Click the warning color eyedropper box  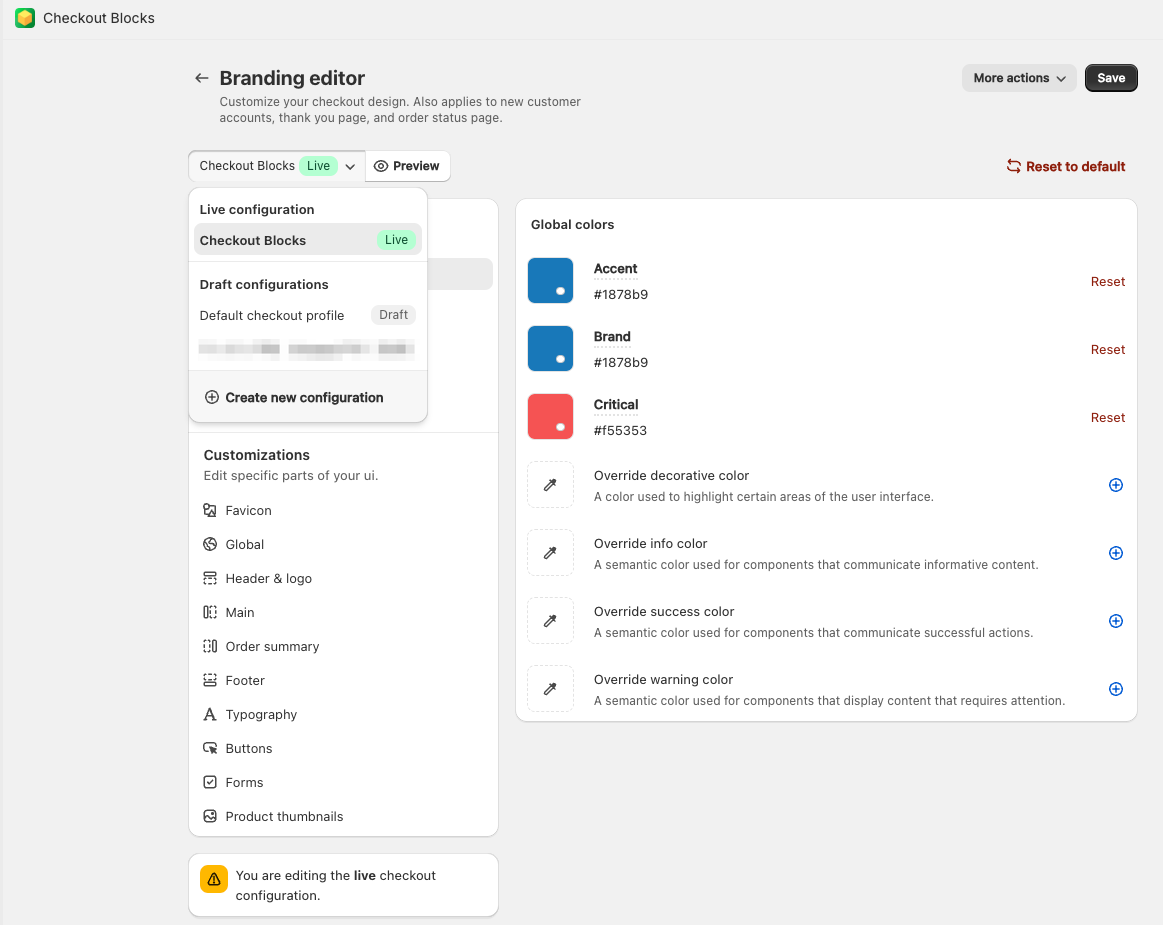550,689
